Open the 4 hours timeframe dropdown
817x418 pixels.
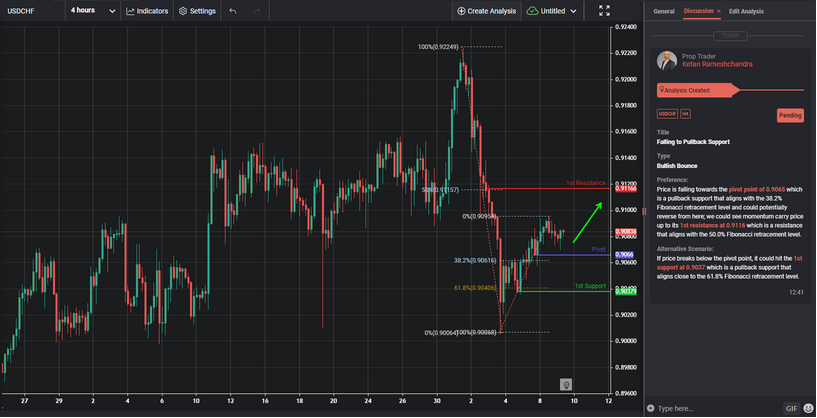tap(93, 10)
